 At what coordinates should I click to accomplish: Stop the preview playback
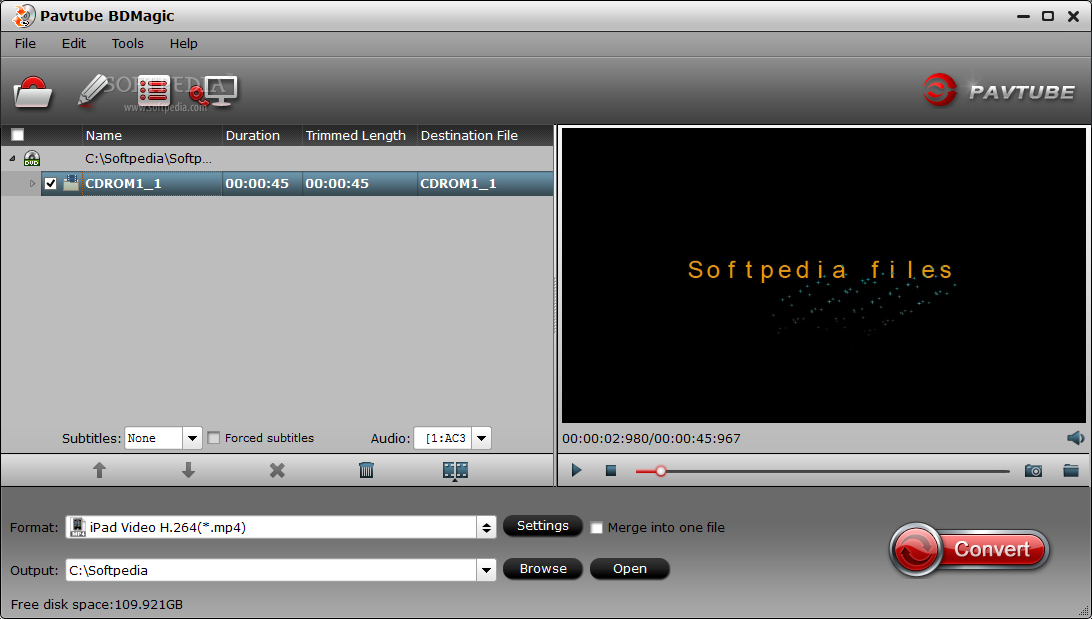611,471
